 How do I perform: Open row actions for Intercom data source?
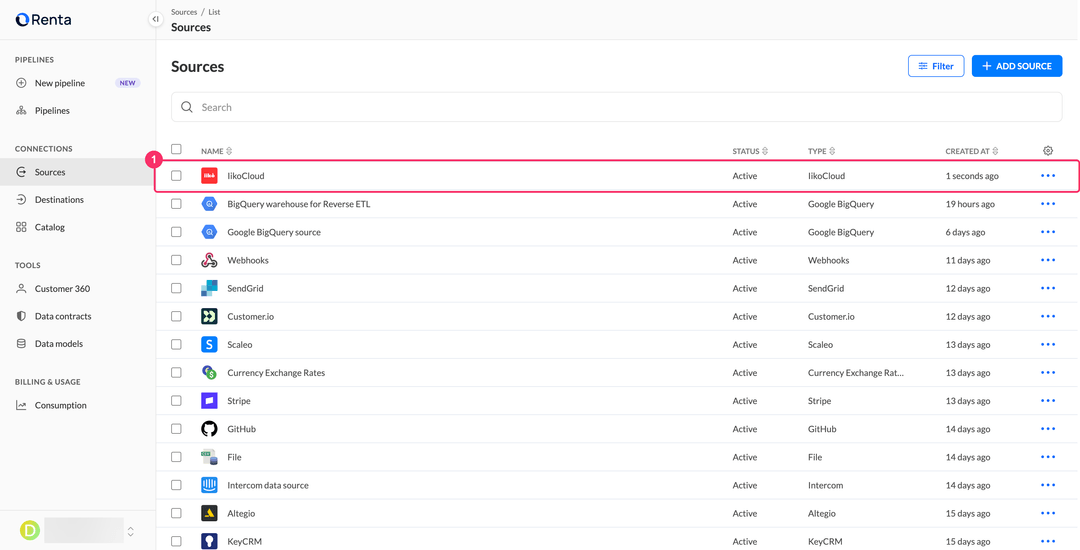(x=1048, y=485)
